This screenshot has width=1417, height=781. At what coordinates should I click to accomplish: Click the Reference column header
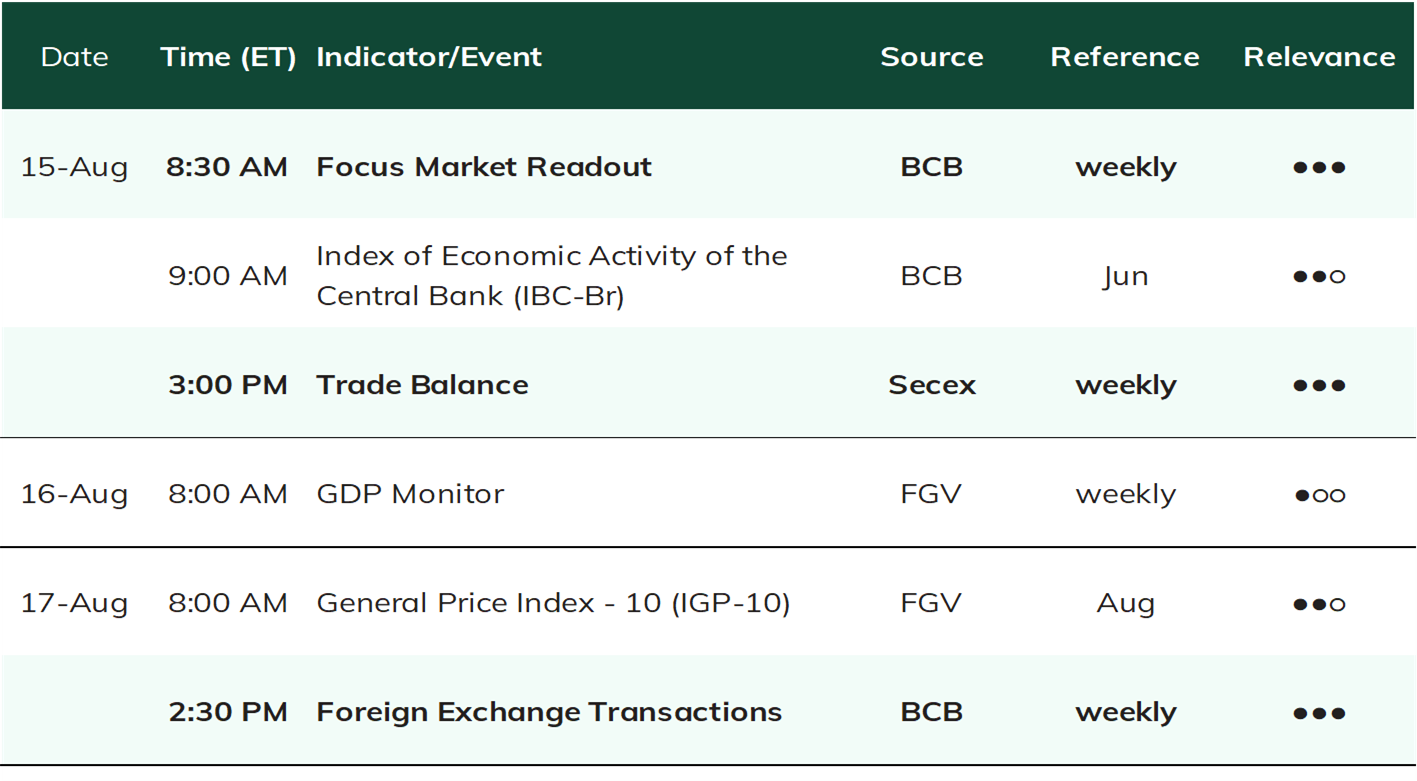point(1125,57)
